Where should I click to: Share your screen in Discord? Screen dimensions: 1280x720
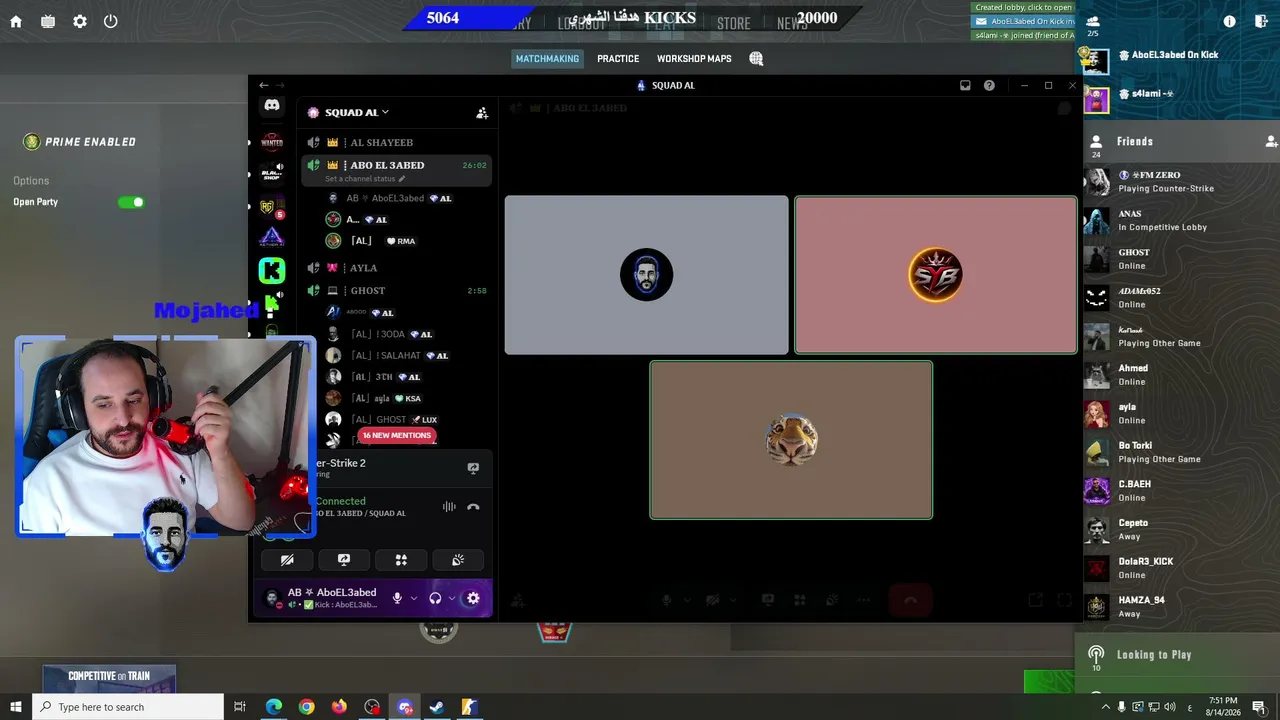(x=344, y=560)
